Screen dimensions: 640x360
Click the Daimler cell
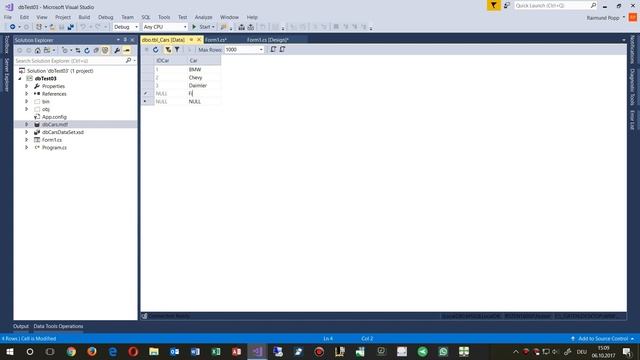tap(204, 85)
